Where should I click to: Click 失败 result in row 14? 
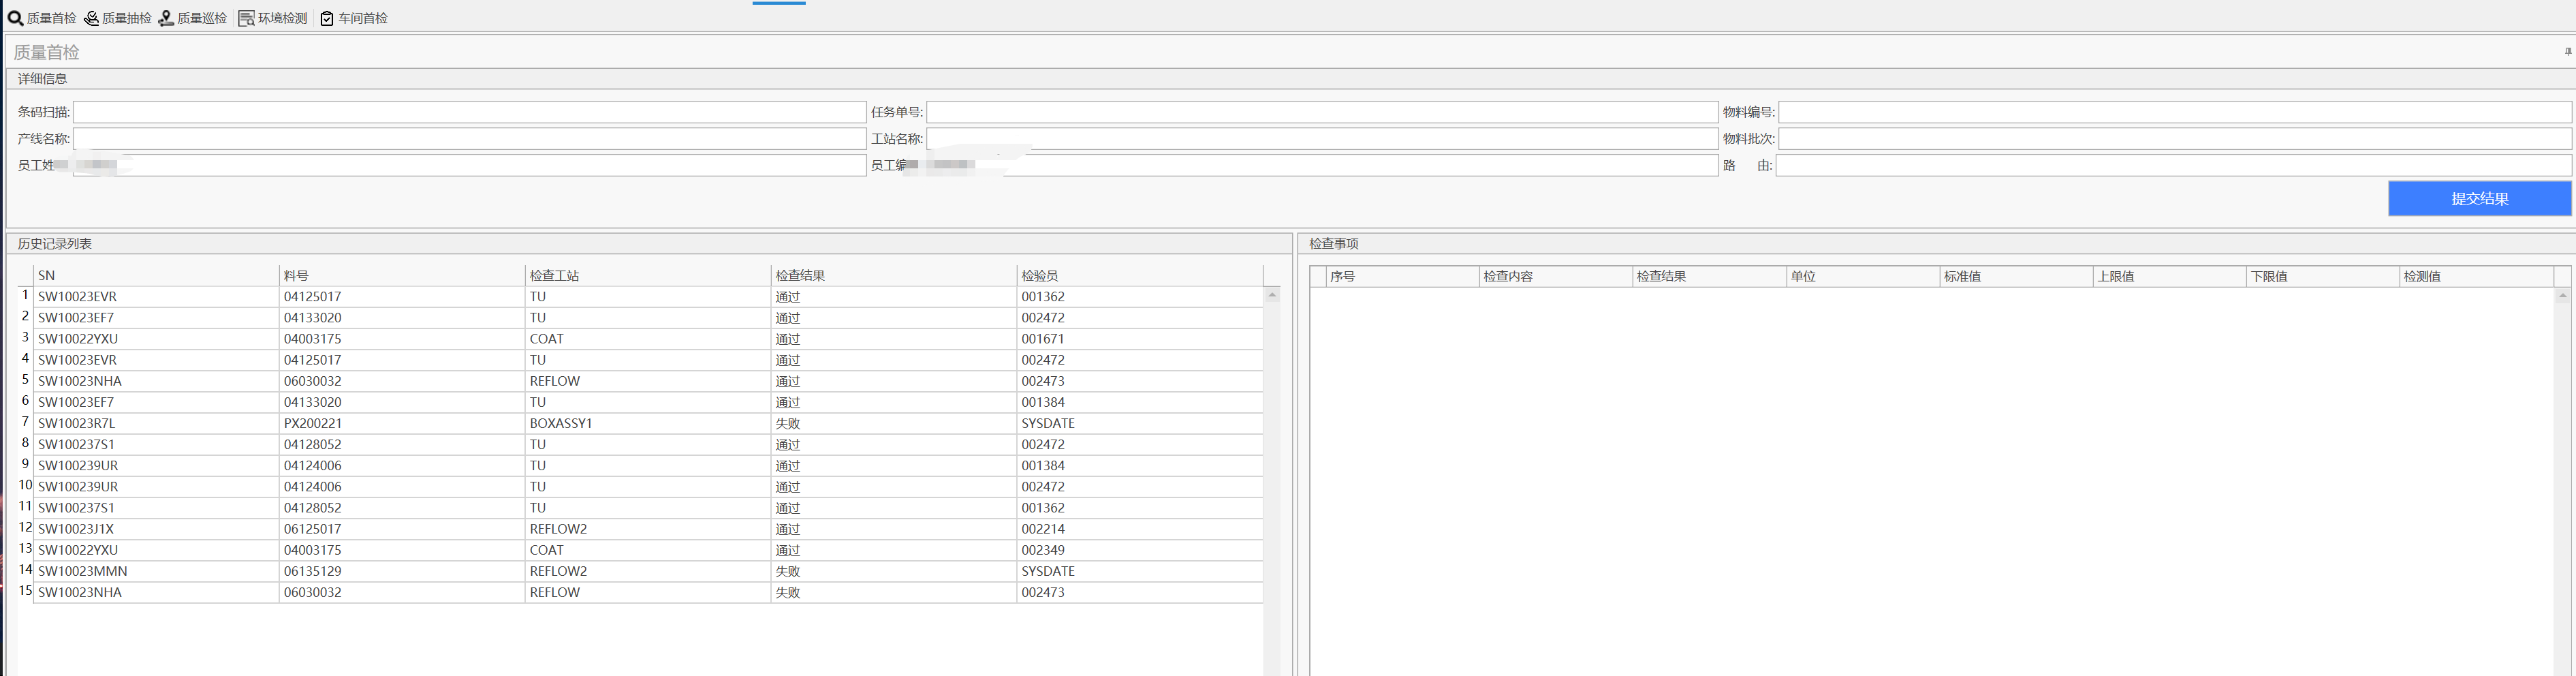coord(894,571)
